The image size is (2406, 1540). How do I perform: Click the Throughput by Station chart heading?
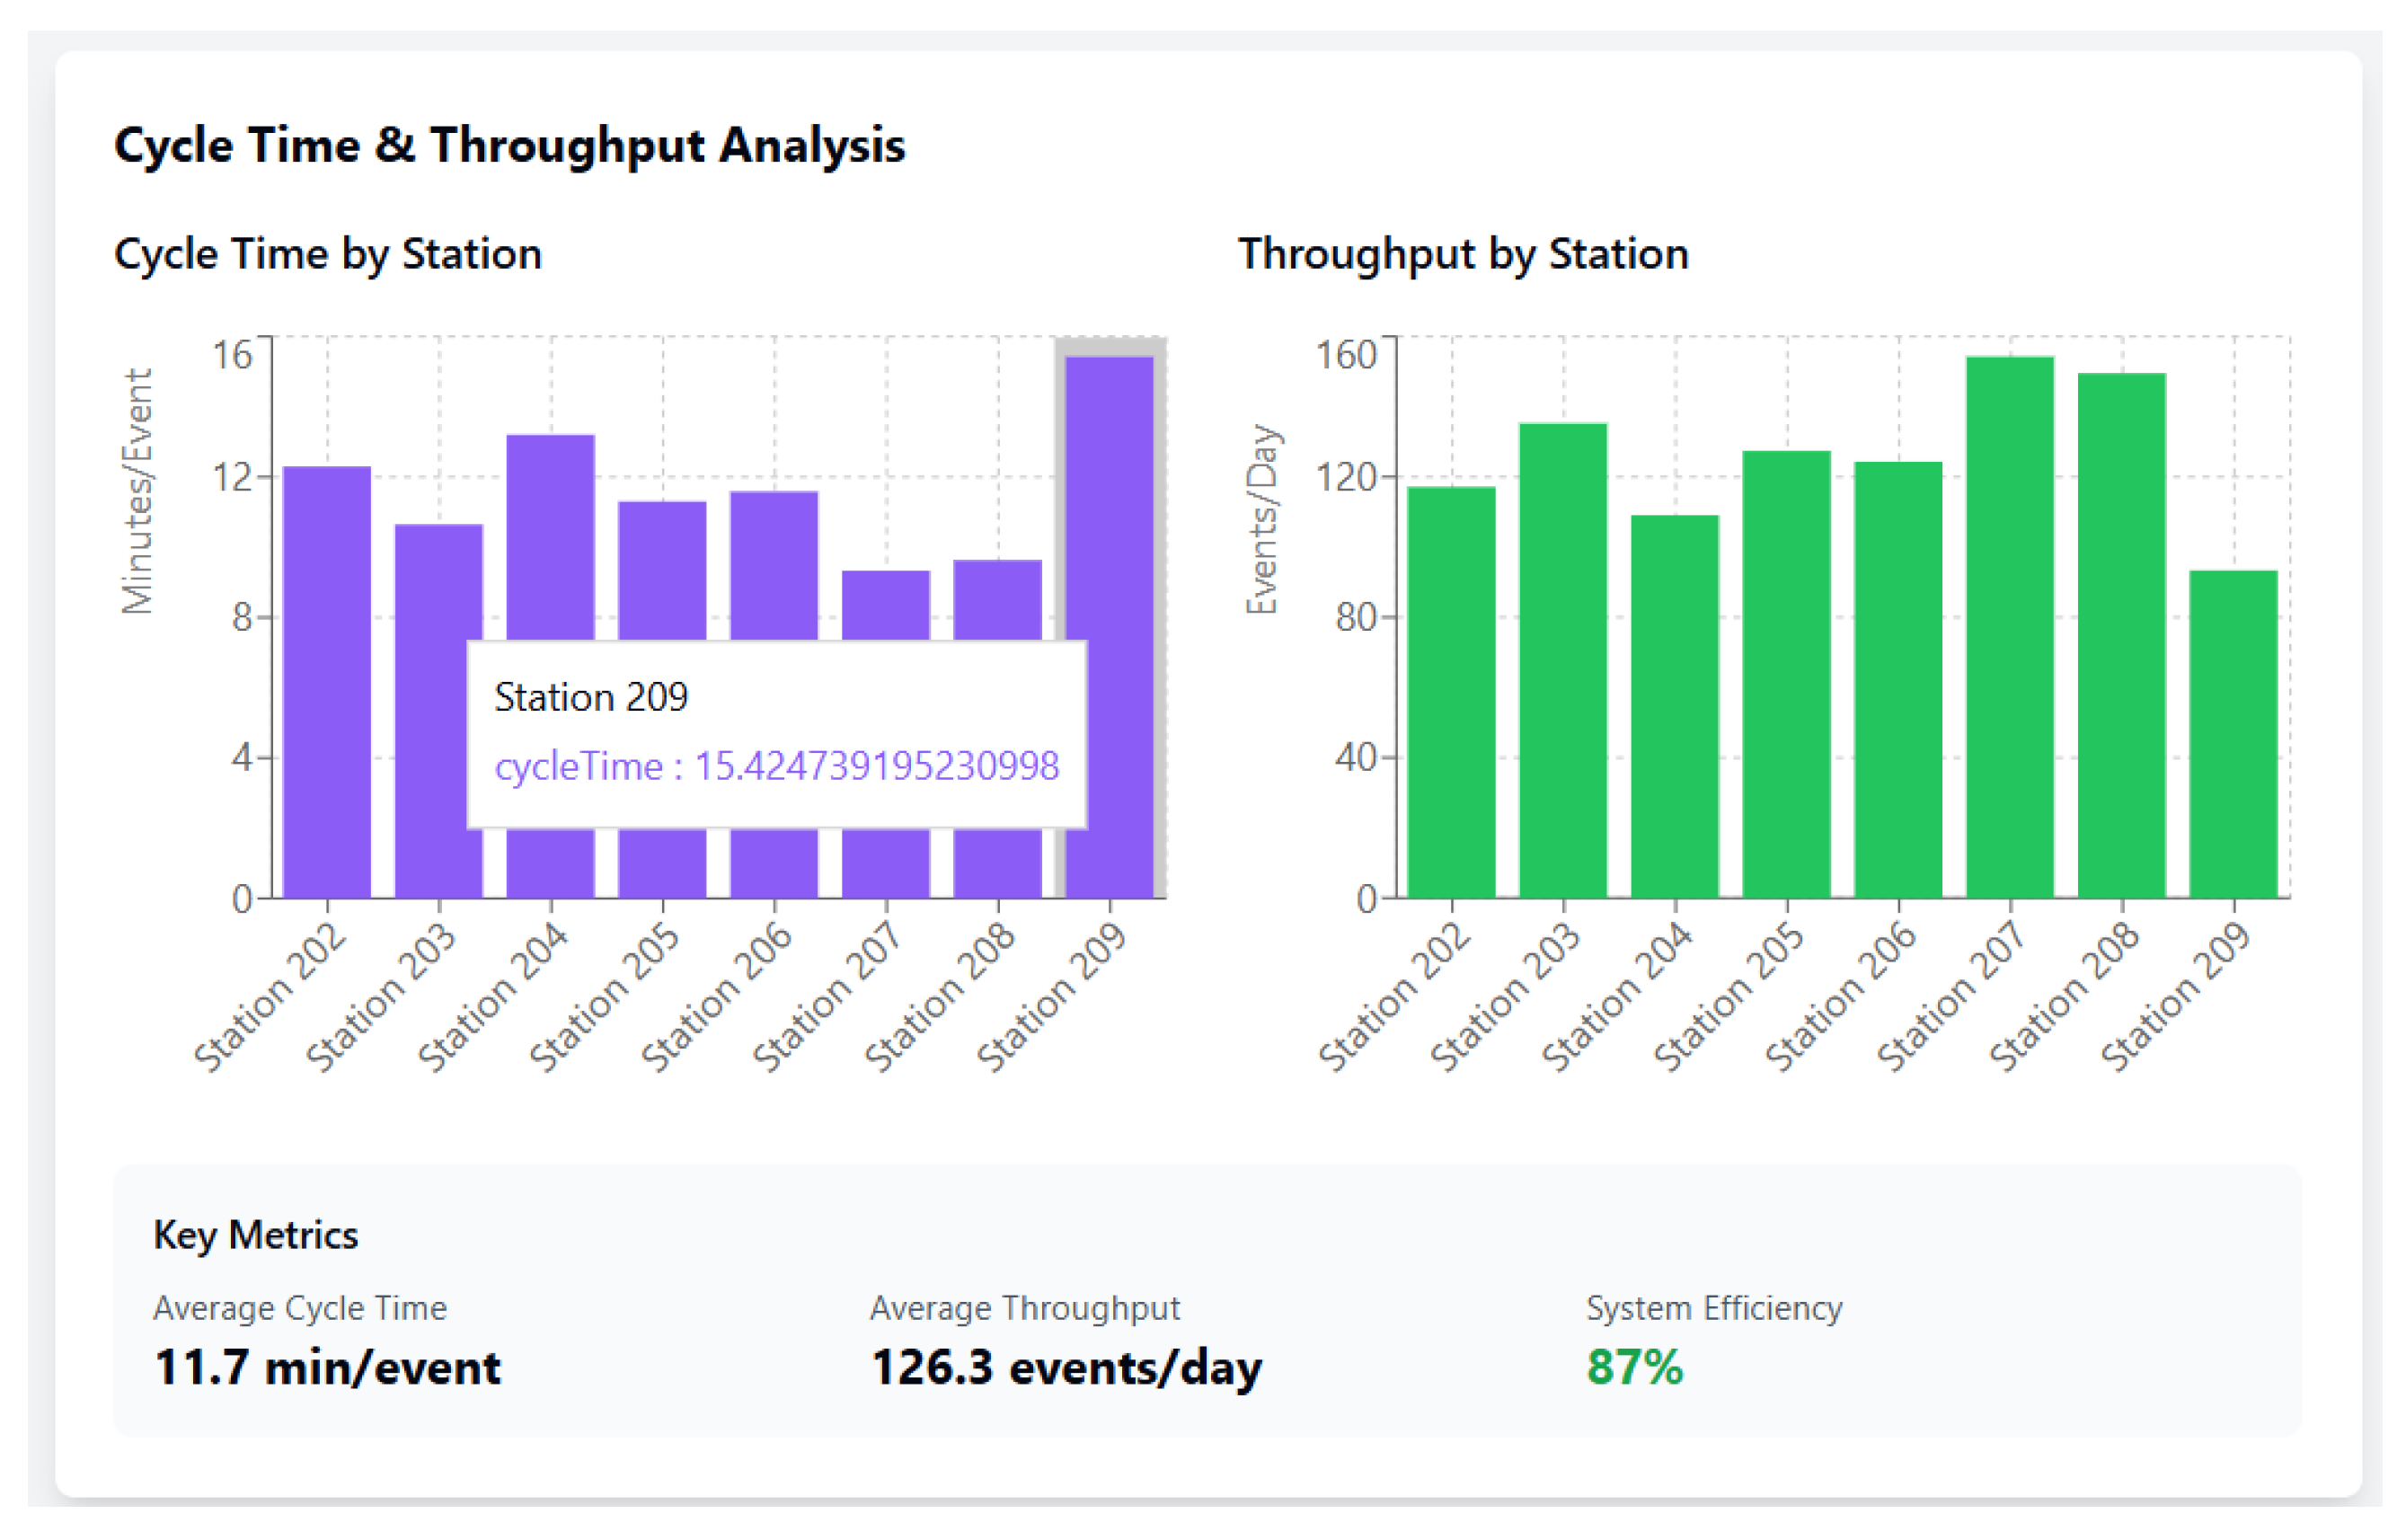1463,254
